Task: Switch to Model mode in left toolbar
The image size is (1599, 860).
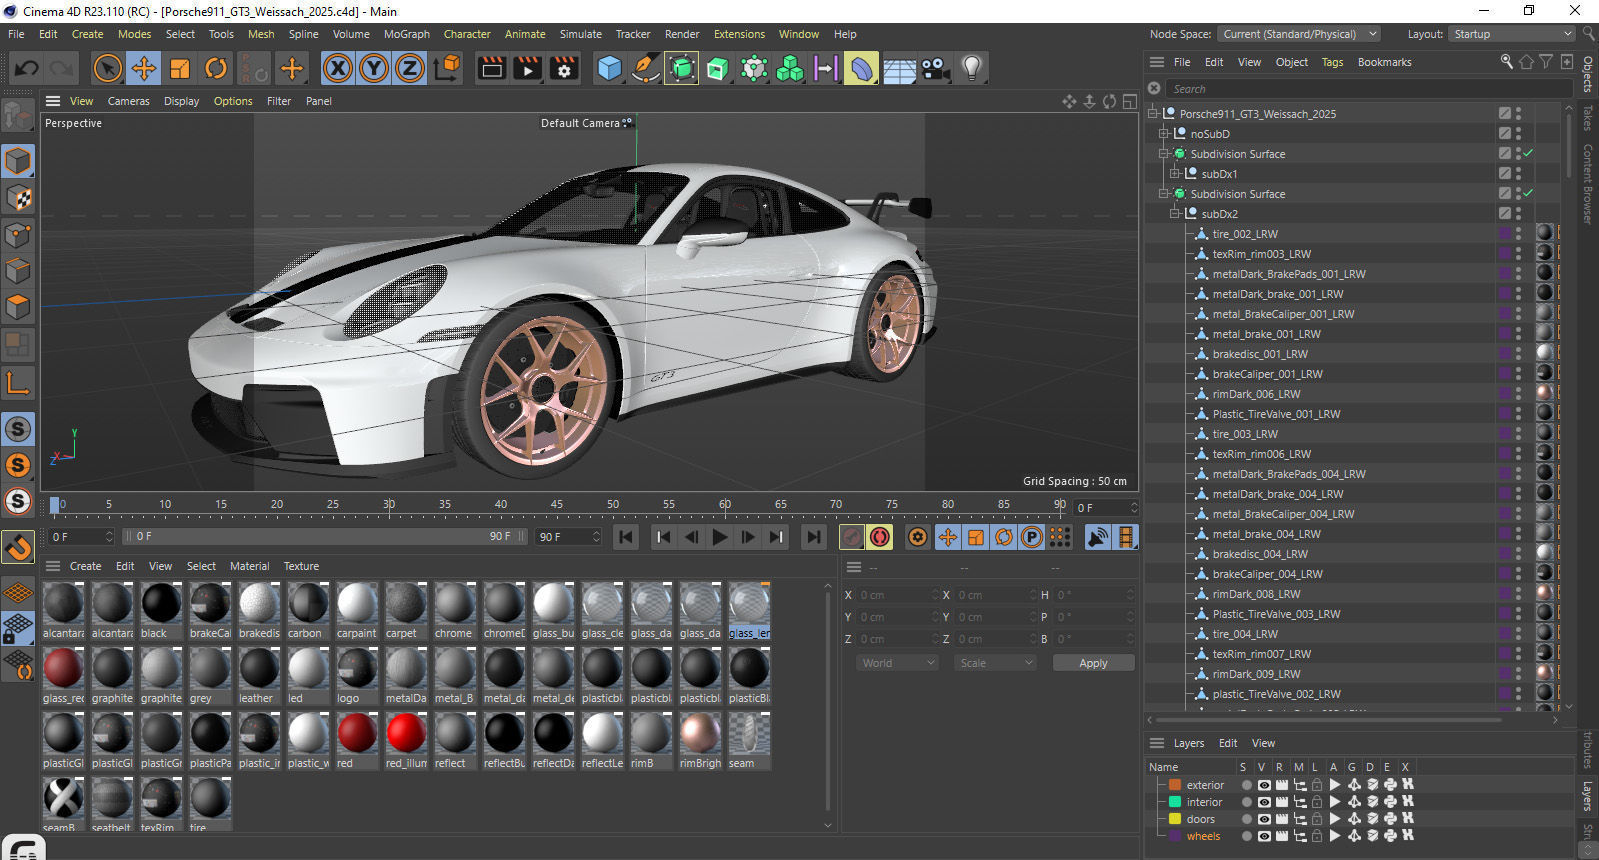Action: 18,161
